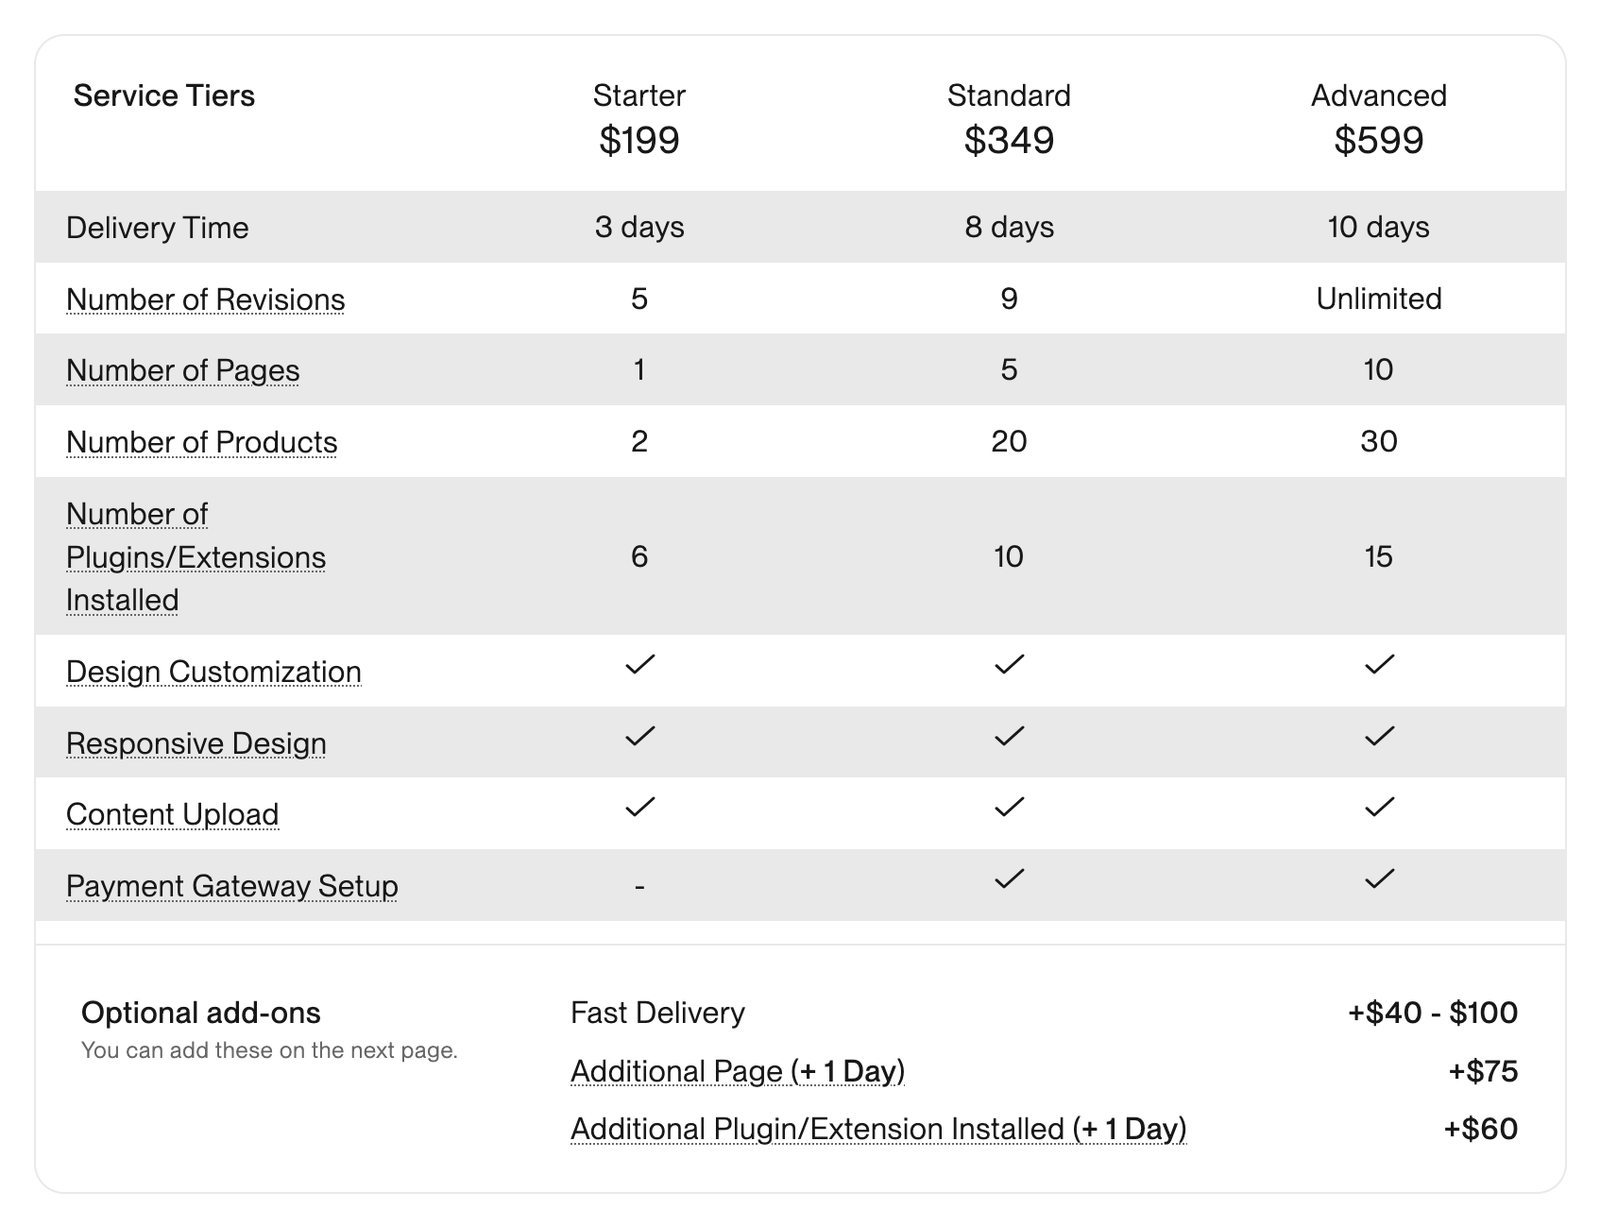The image size is (1600, 1228).
Task: Click the Number of Products label
Action: pos(201,442)
